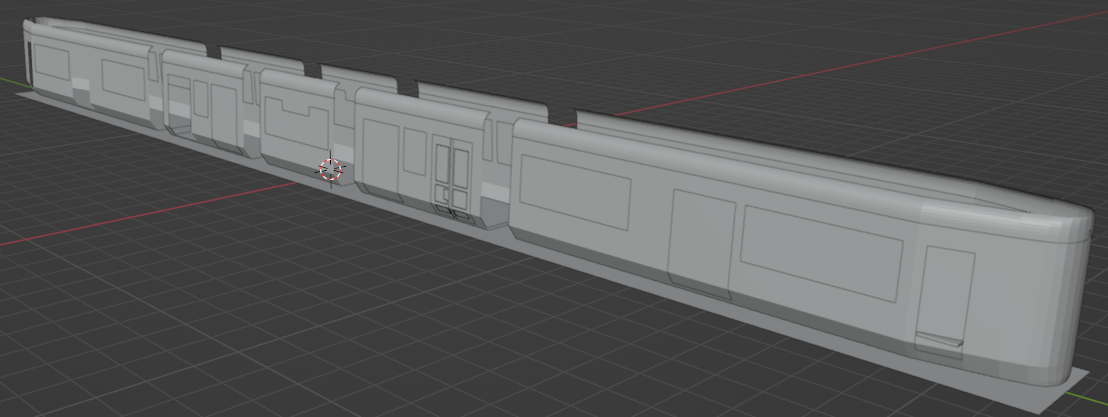The image size is (1108, 417).
Task: Select the double passenger door on middle car
Action: (452, 177)
